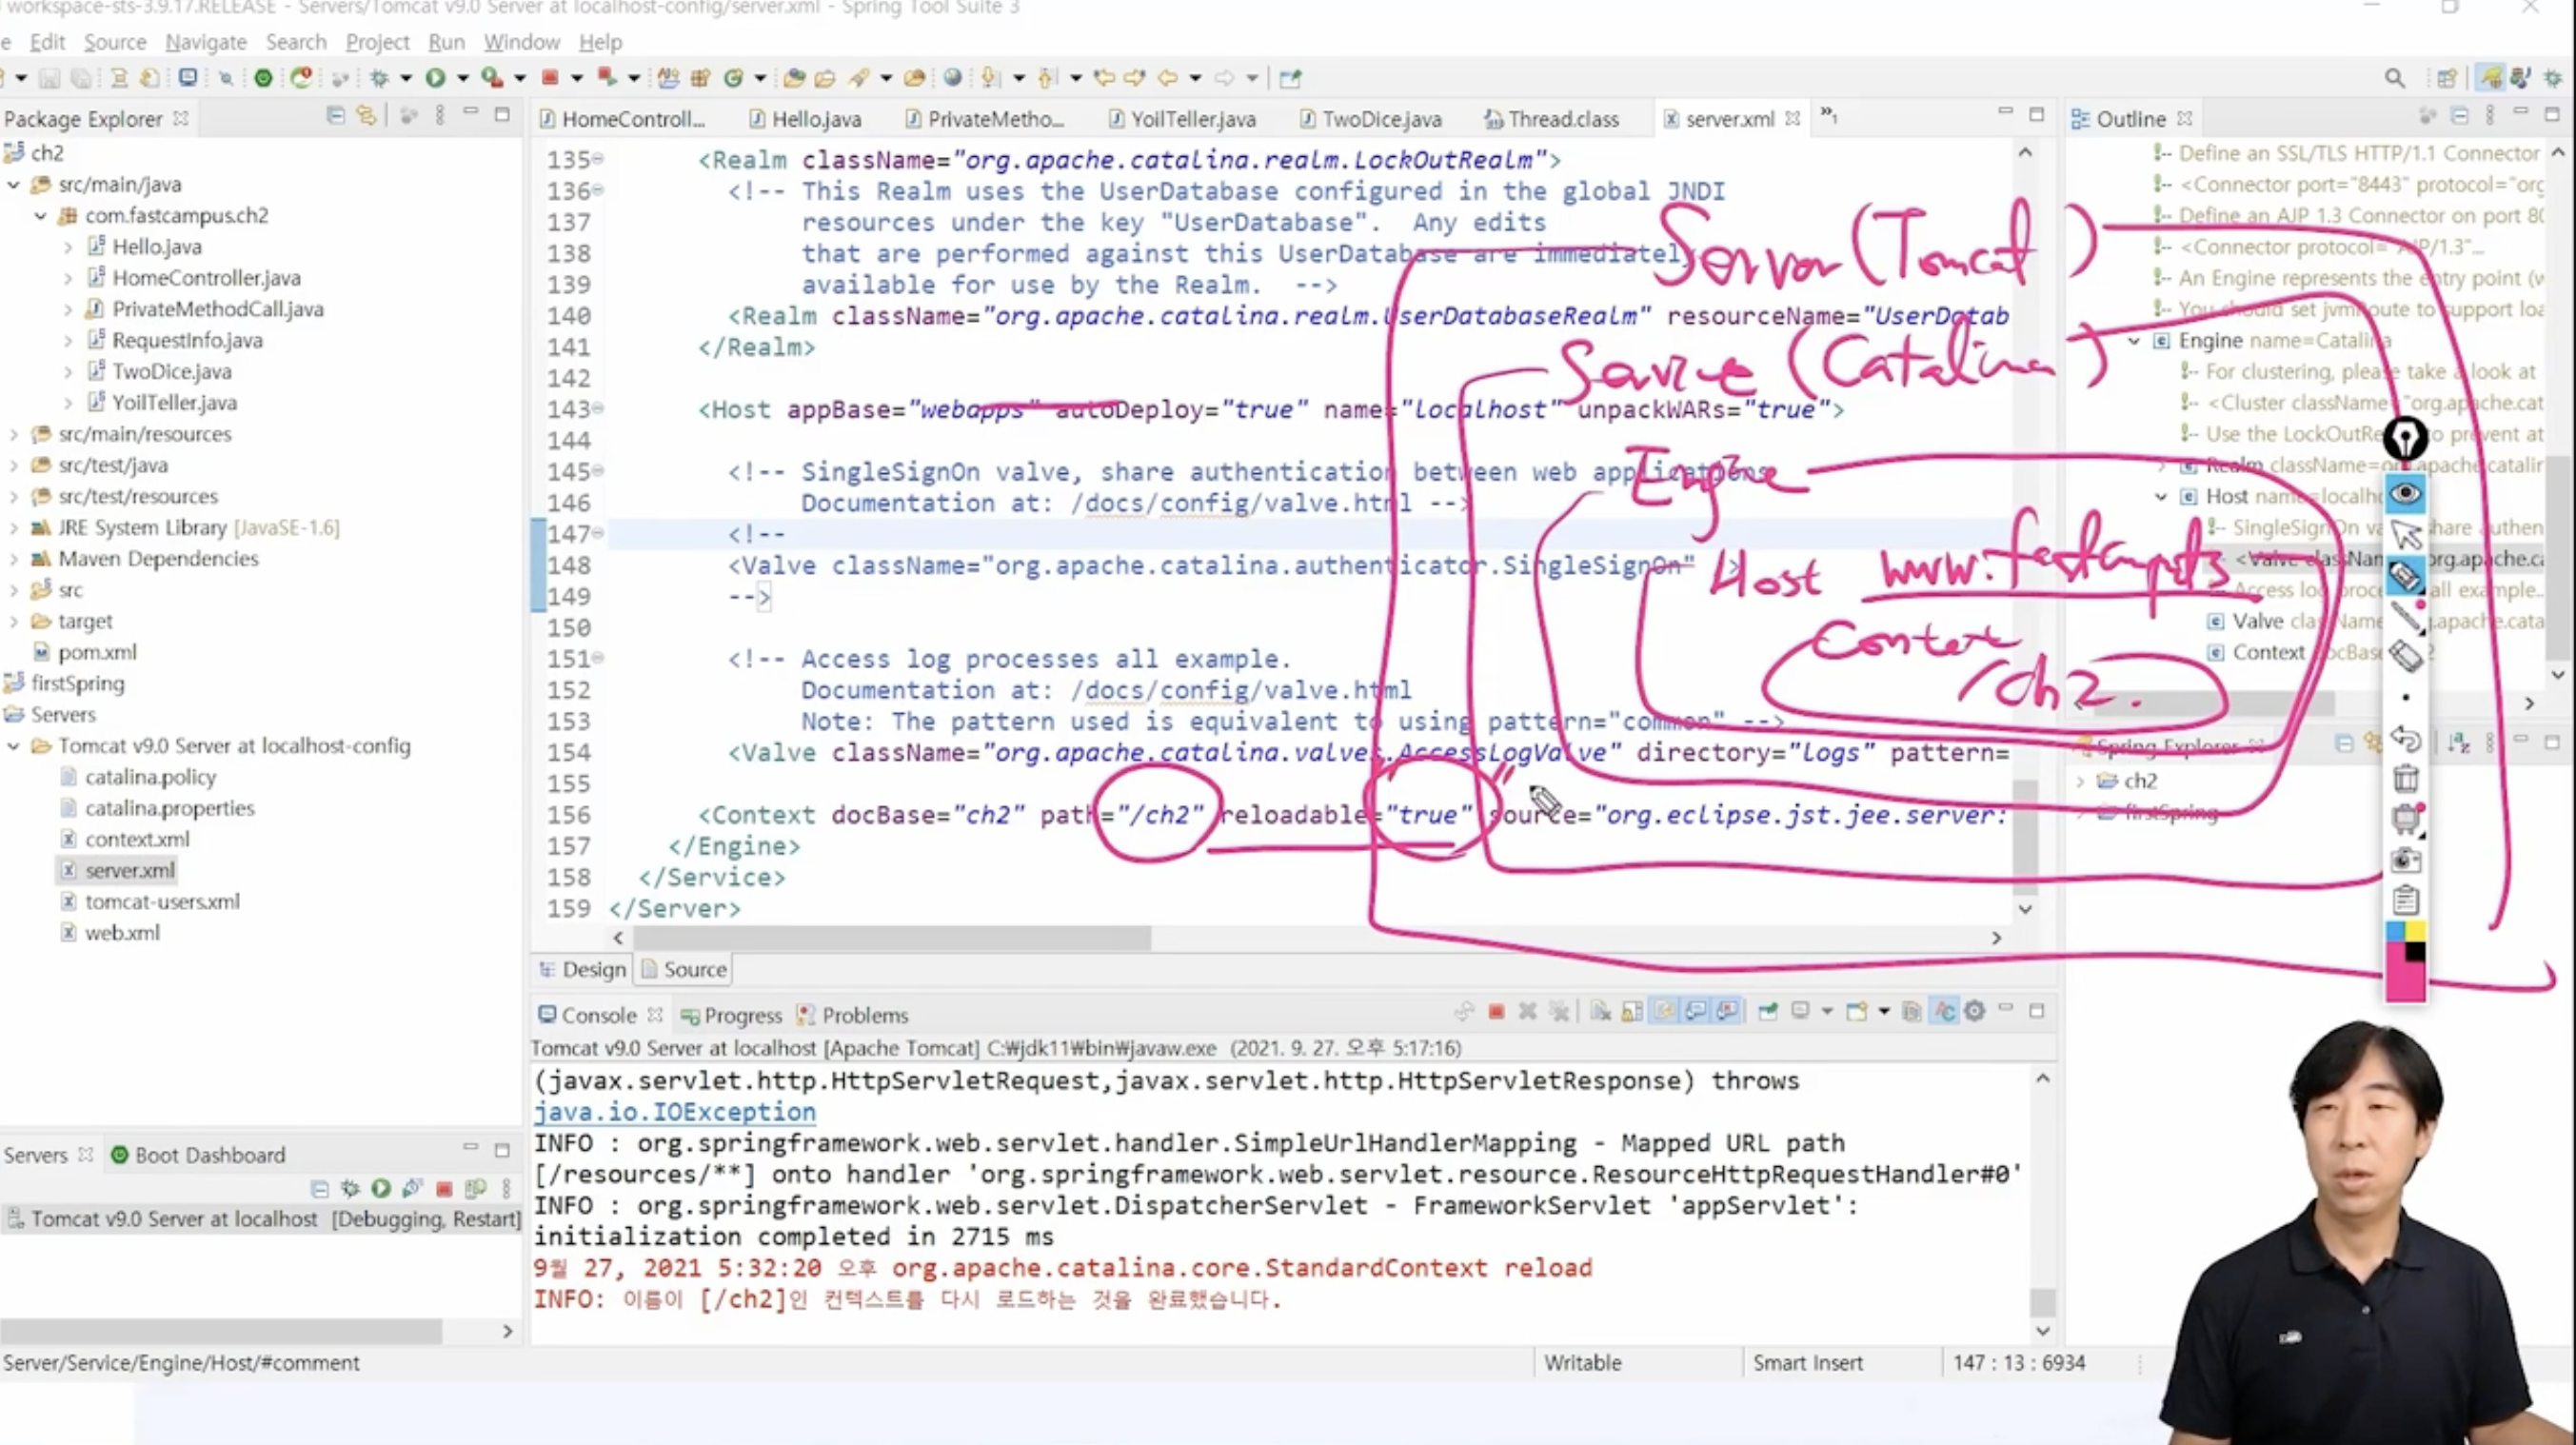2576x1445 pixels.
Task: Click the main toolbar search magnifier icon
Action: 2394,78
